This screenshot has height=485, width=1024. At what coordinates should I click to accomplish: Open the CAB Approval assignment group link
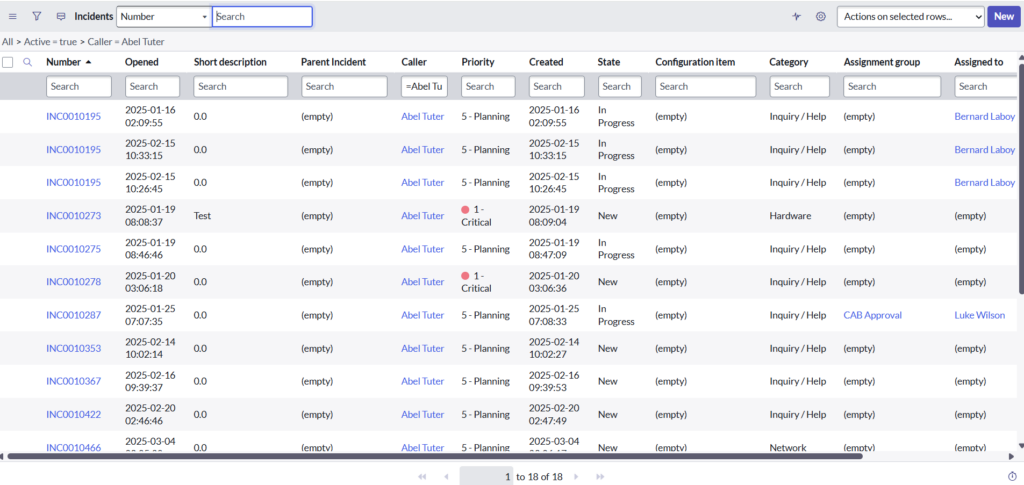coord(872,315)
